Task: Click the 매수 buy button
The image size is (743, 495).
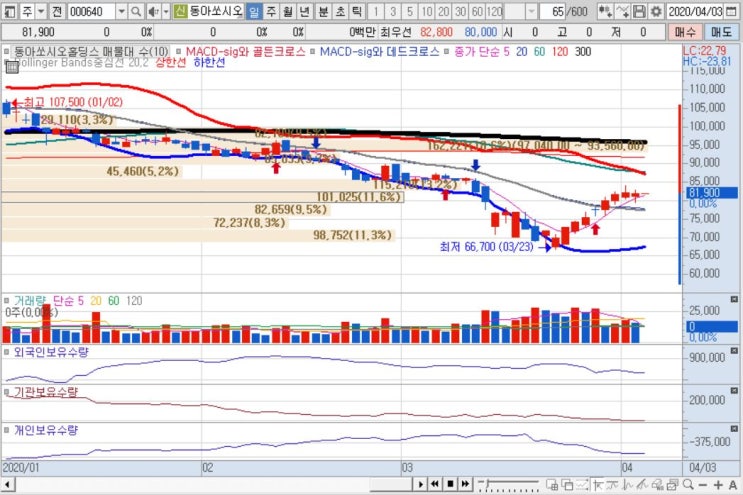Action: pos(685,32)
